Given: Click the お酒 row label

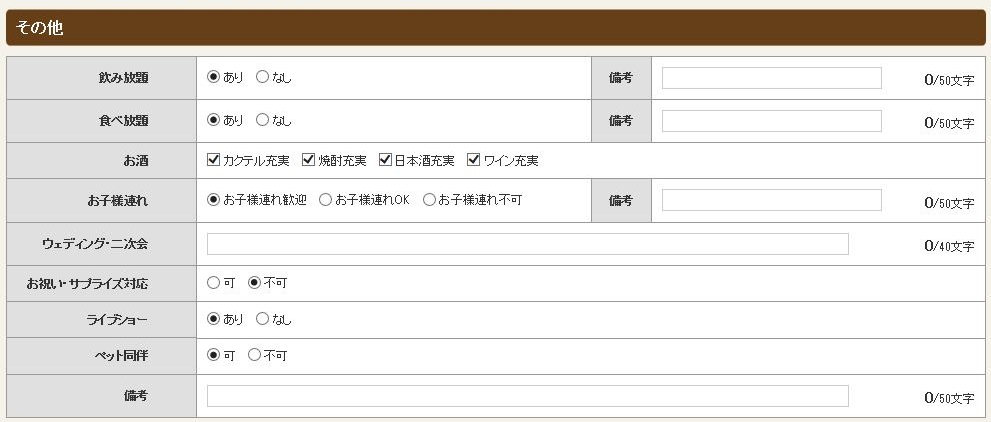Looking at the screenshot, I should tap(136, 160).
